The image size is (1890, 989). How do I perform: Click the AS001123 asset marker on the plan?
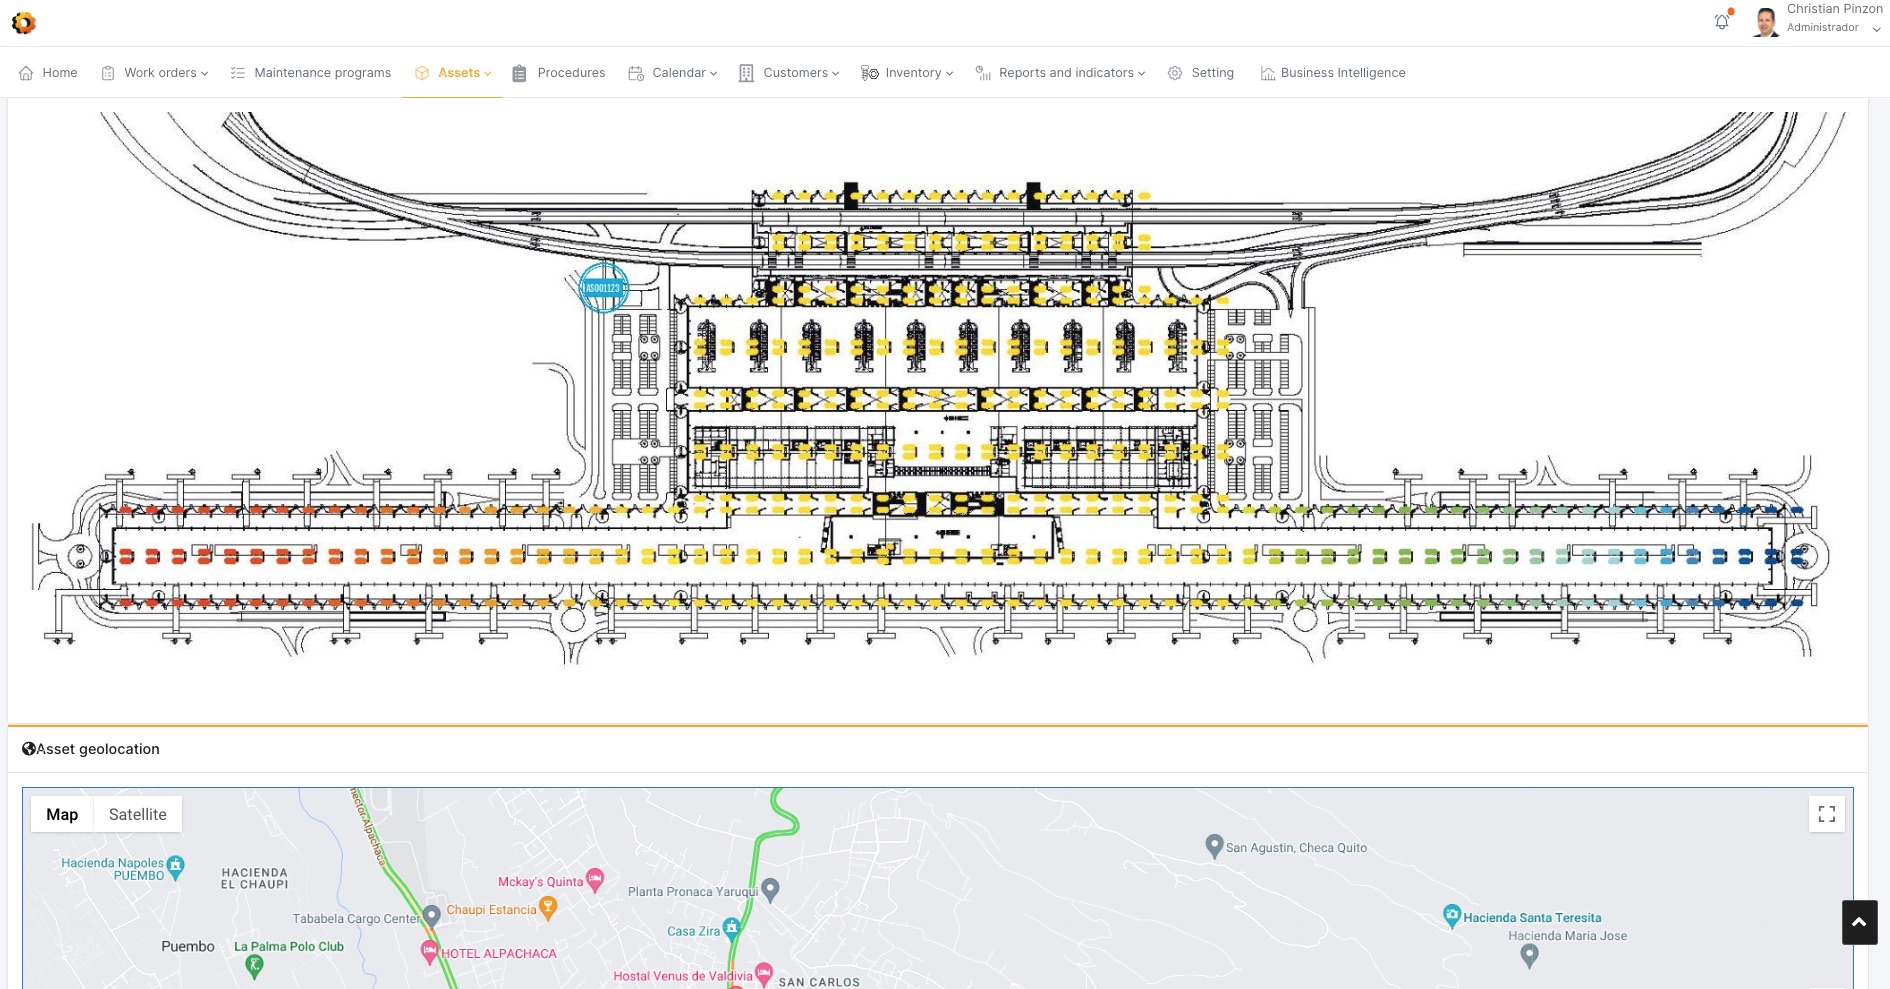pyautogui.click(x=603, y=288)
